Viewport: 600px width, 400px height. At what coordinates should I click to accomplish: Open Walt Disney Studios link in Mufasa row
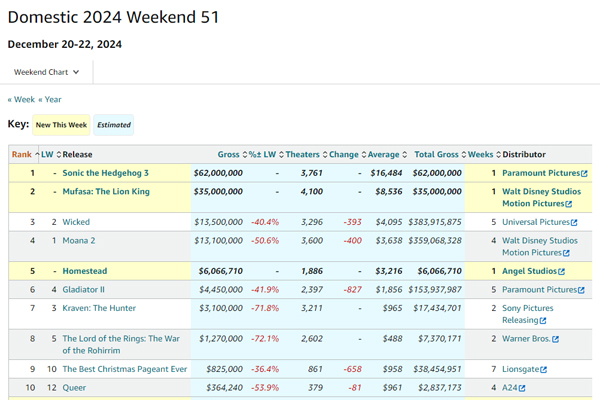point(541,198)
